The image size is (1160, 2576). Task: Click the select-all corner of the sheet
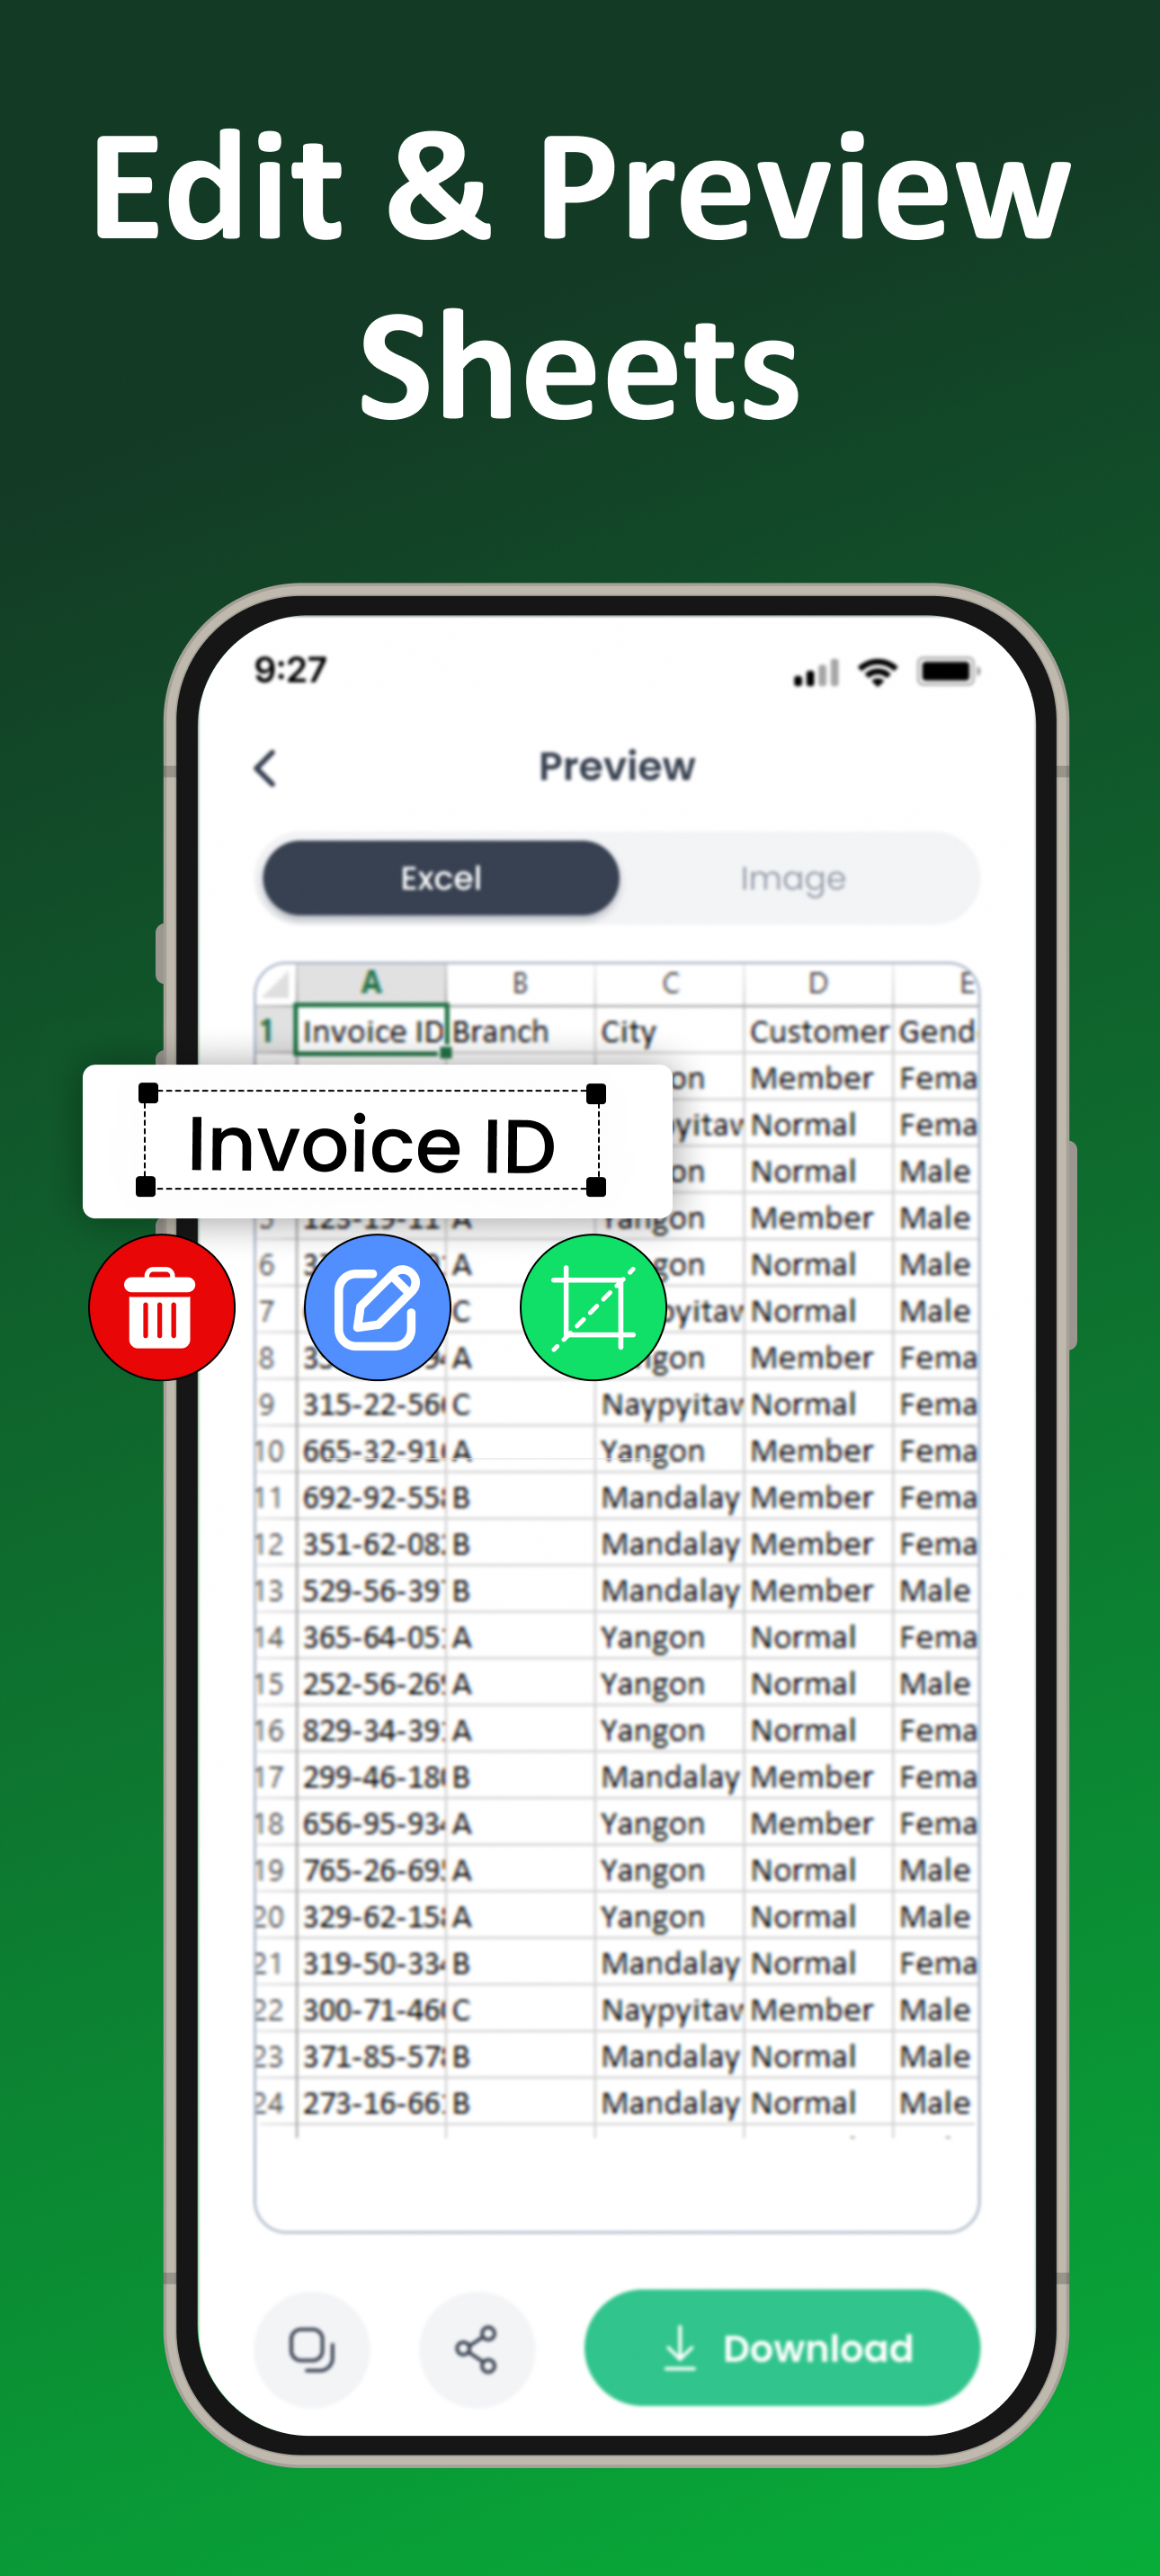click(x=276, y=984)
